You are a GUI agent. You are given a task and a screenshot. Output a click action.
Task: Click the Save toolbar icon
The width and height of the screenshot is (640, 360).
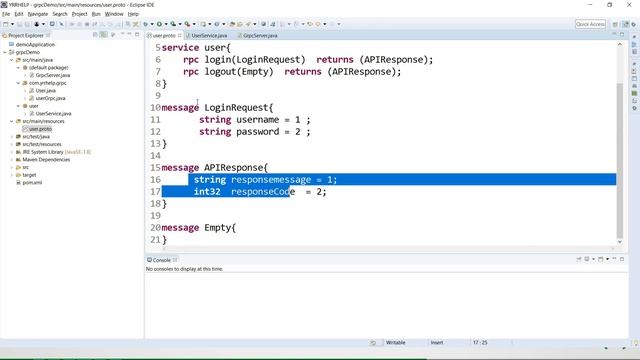19,24
